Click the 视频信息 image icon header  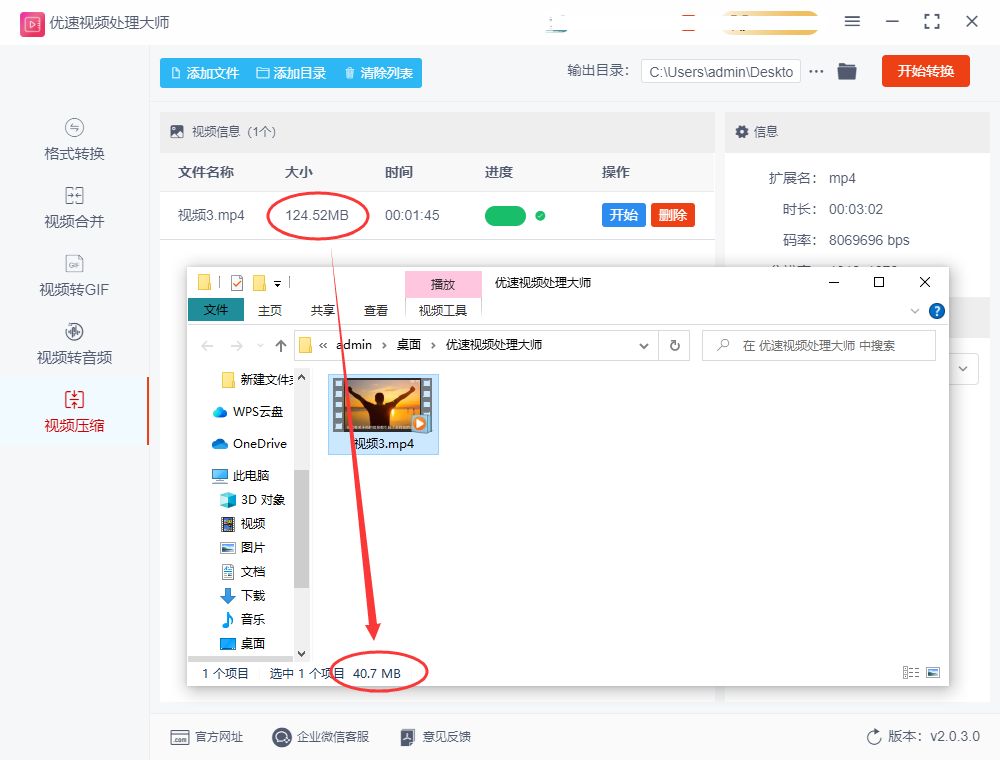click(177, 131)
